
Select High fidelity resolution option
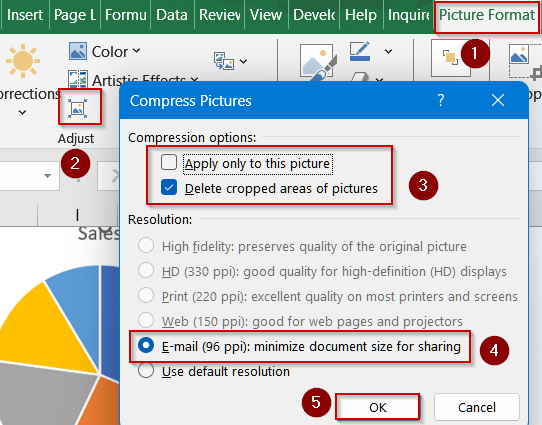pos(146,245)
